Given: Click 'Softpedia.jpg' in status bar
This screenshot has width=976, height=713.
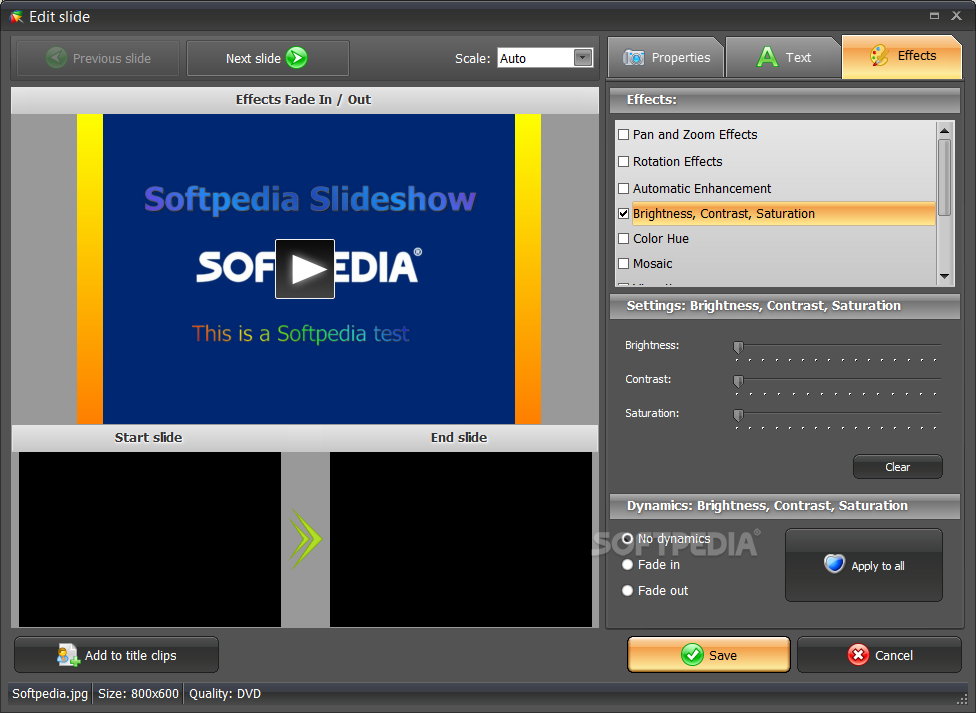Looking at the screenshot, I should [50, 694].
